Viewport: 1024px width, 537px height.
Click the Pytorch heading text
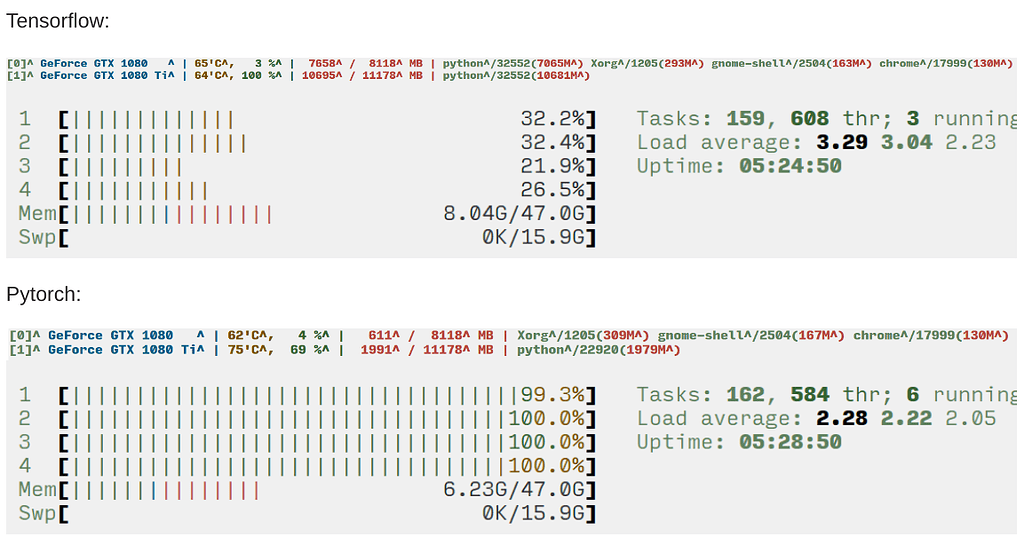click(x=44, y=294)
